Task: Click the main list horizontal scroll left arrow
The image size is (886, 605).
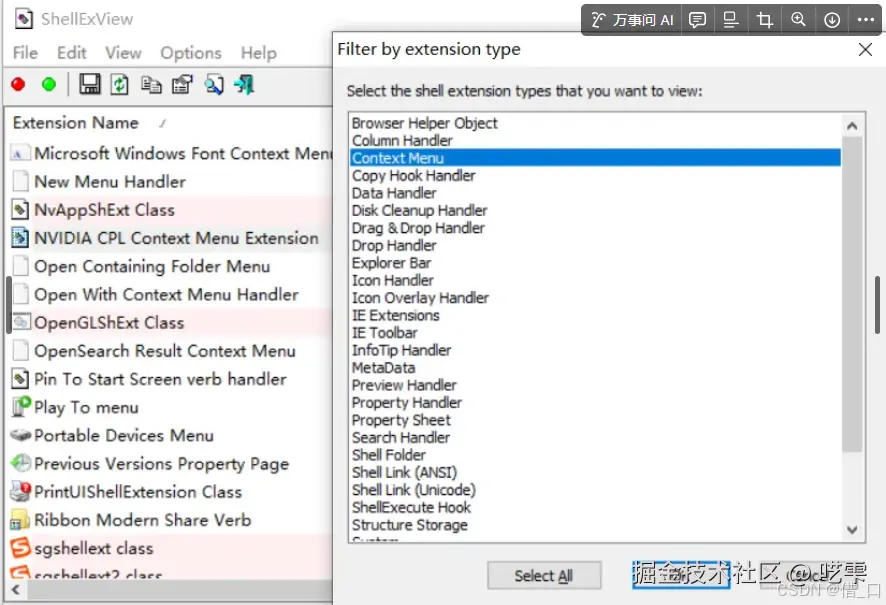Action: tap(16, 590)
